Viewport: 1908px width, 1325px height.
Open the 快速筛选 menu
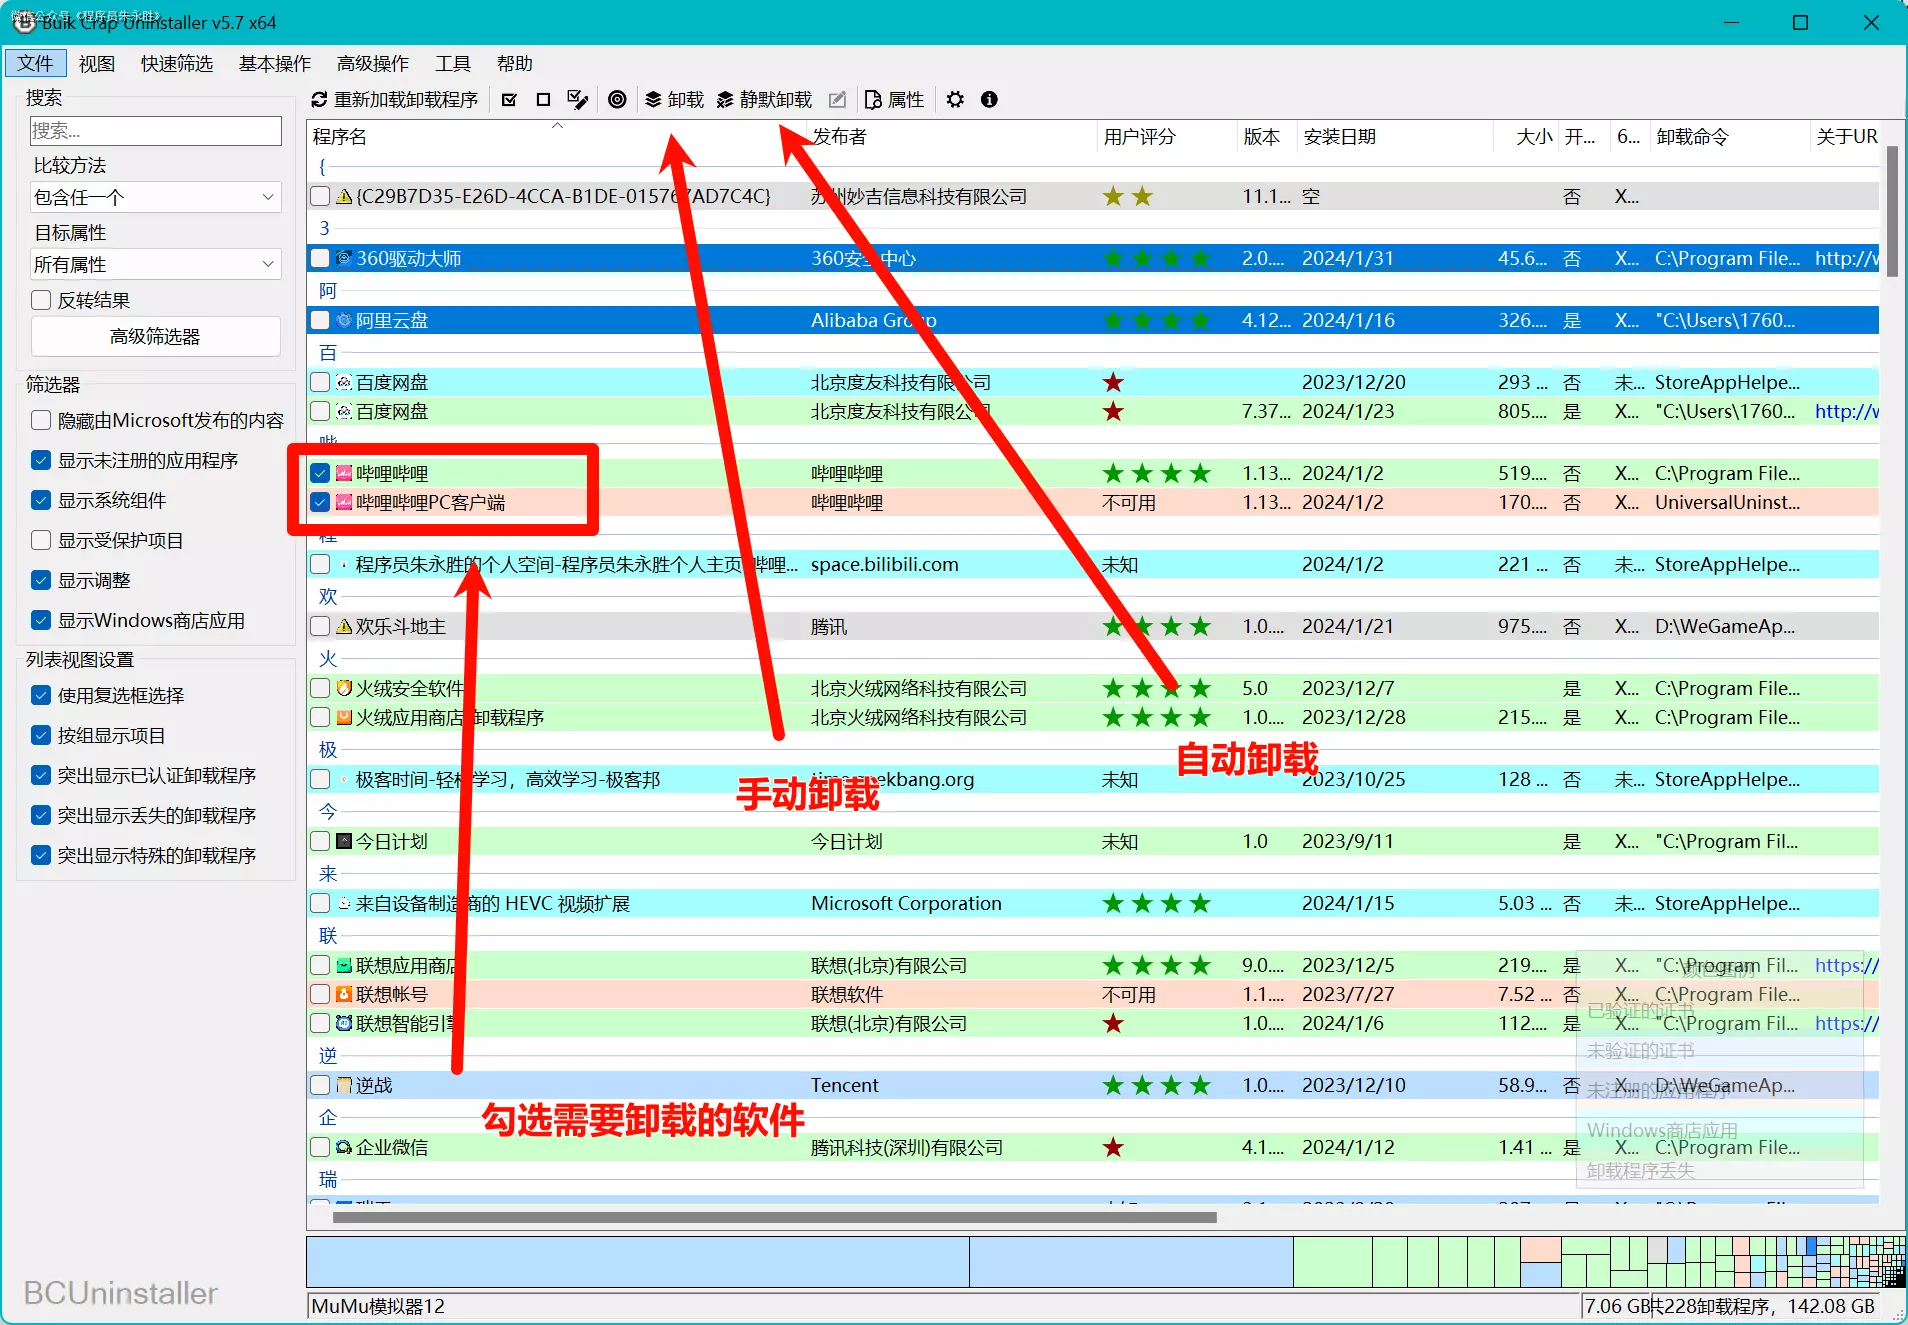click(x=176, y=64)
